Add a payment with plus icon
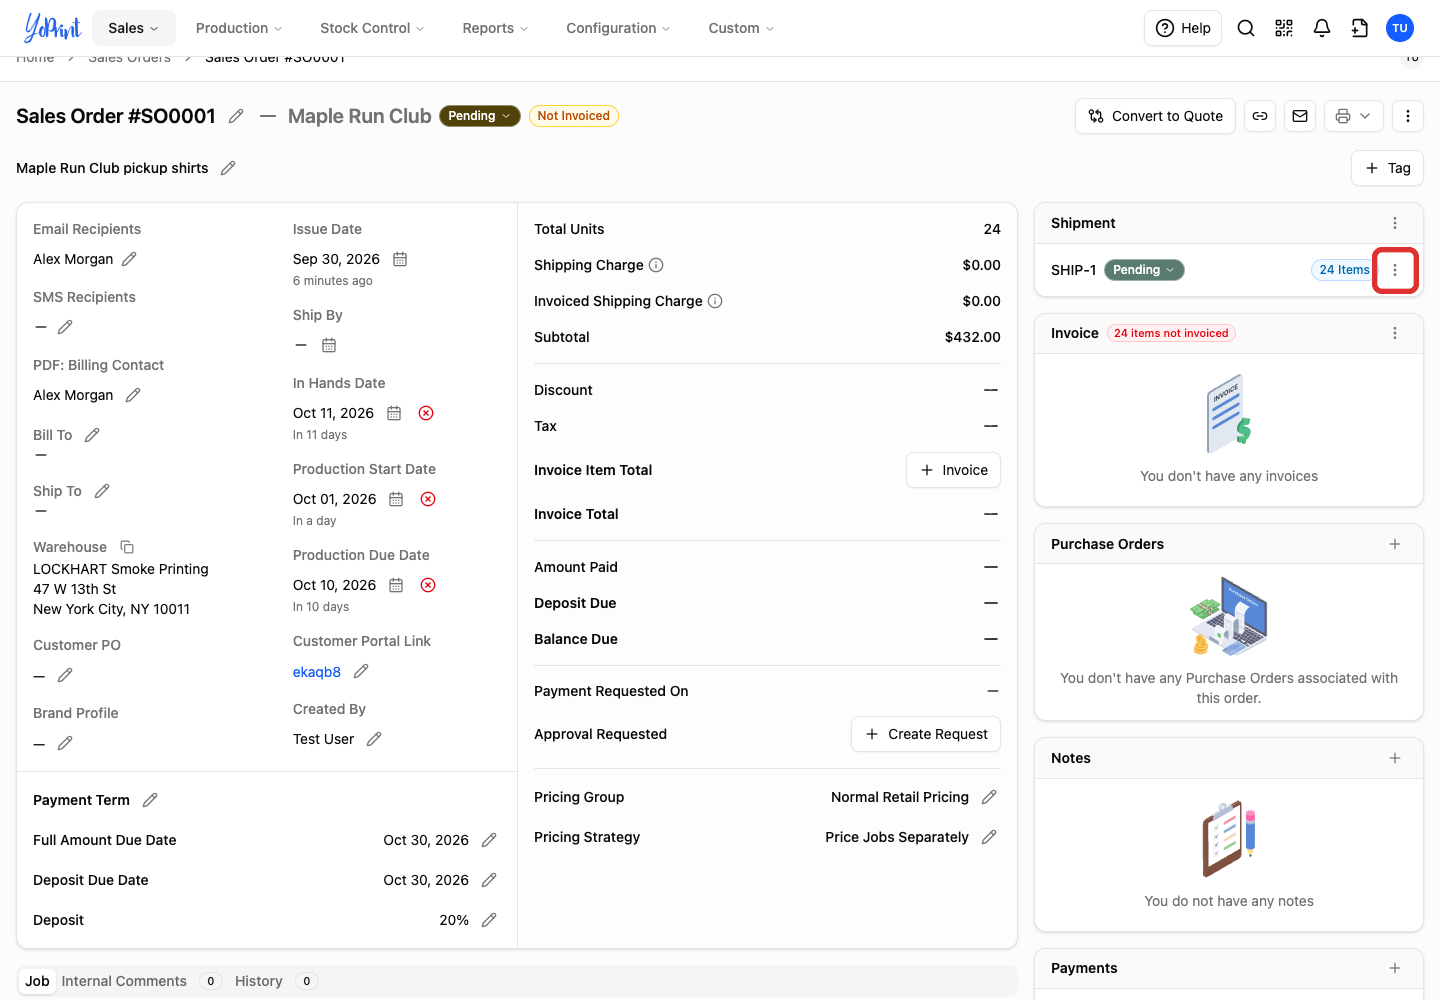Image resolution: width=1440 pixels, height=1000 pixels. click(x=1395, y=968)
